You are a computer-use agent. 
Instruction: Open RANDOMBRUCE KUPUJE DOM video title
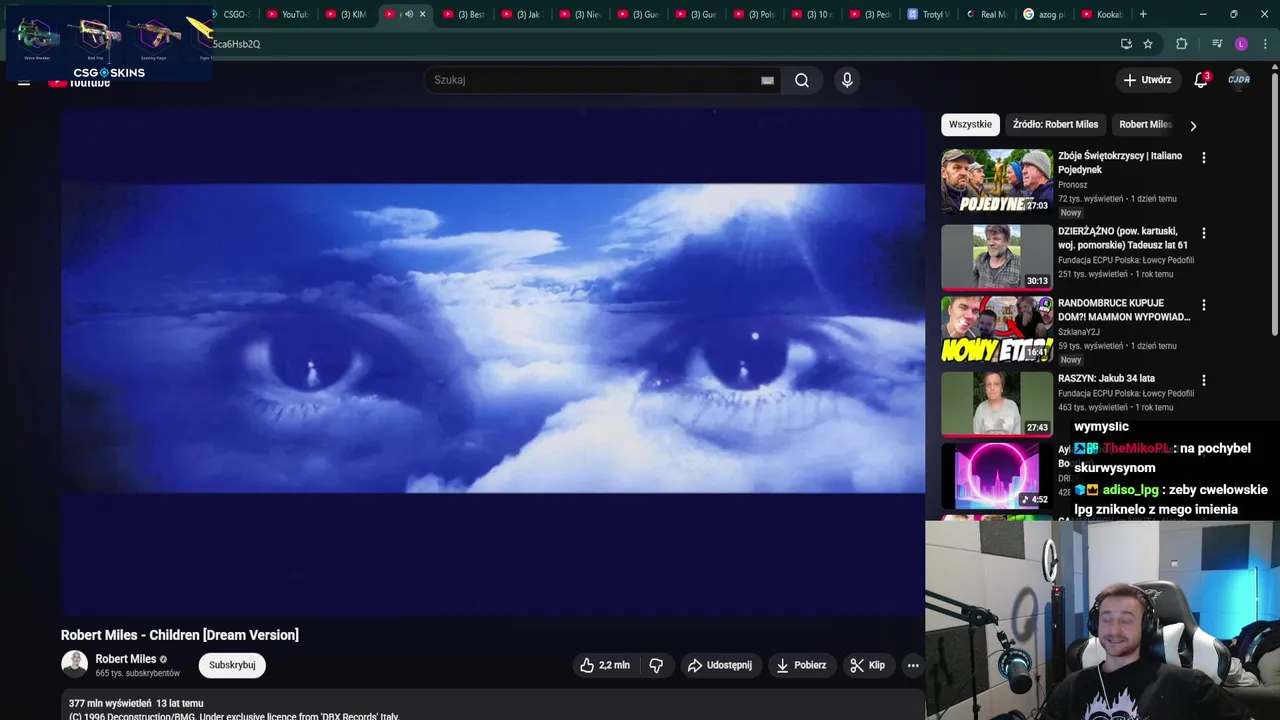[1124, 310]
